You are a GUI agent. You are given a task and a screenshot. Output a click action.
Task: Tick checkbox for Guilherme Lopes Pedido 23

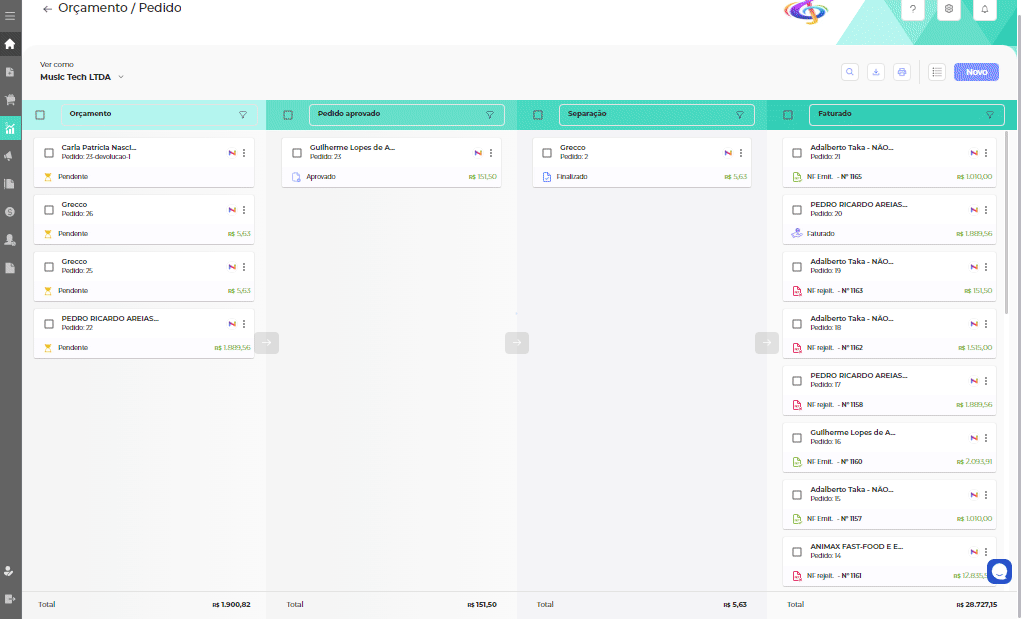pyautogui.click(x=297, y=153)
